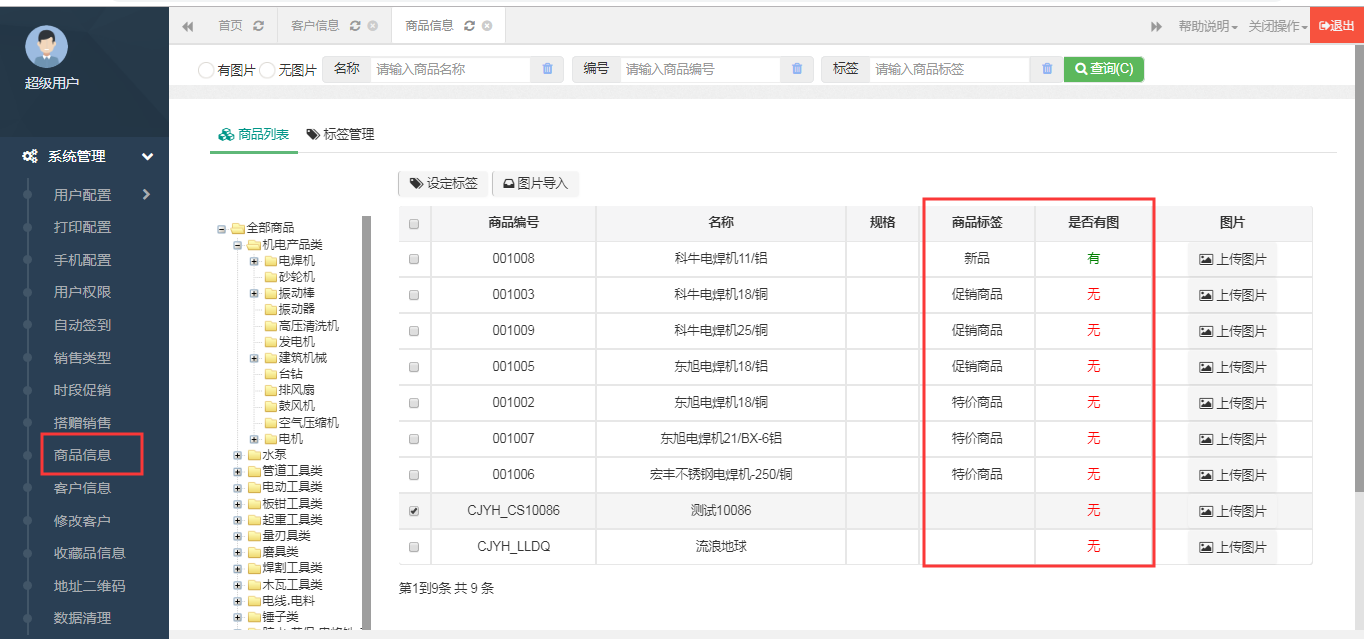Uncheck the CJYH_CS10086 row checkbox
The image size is (1364, 639).
(414, 511)
